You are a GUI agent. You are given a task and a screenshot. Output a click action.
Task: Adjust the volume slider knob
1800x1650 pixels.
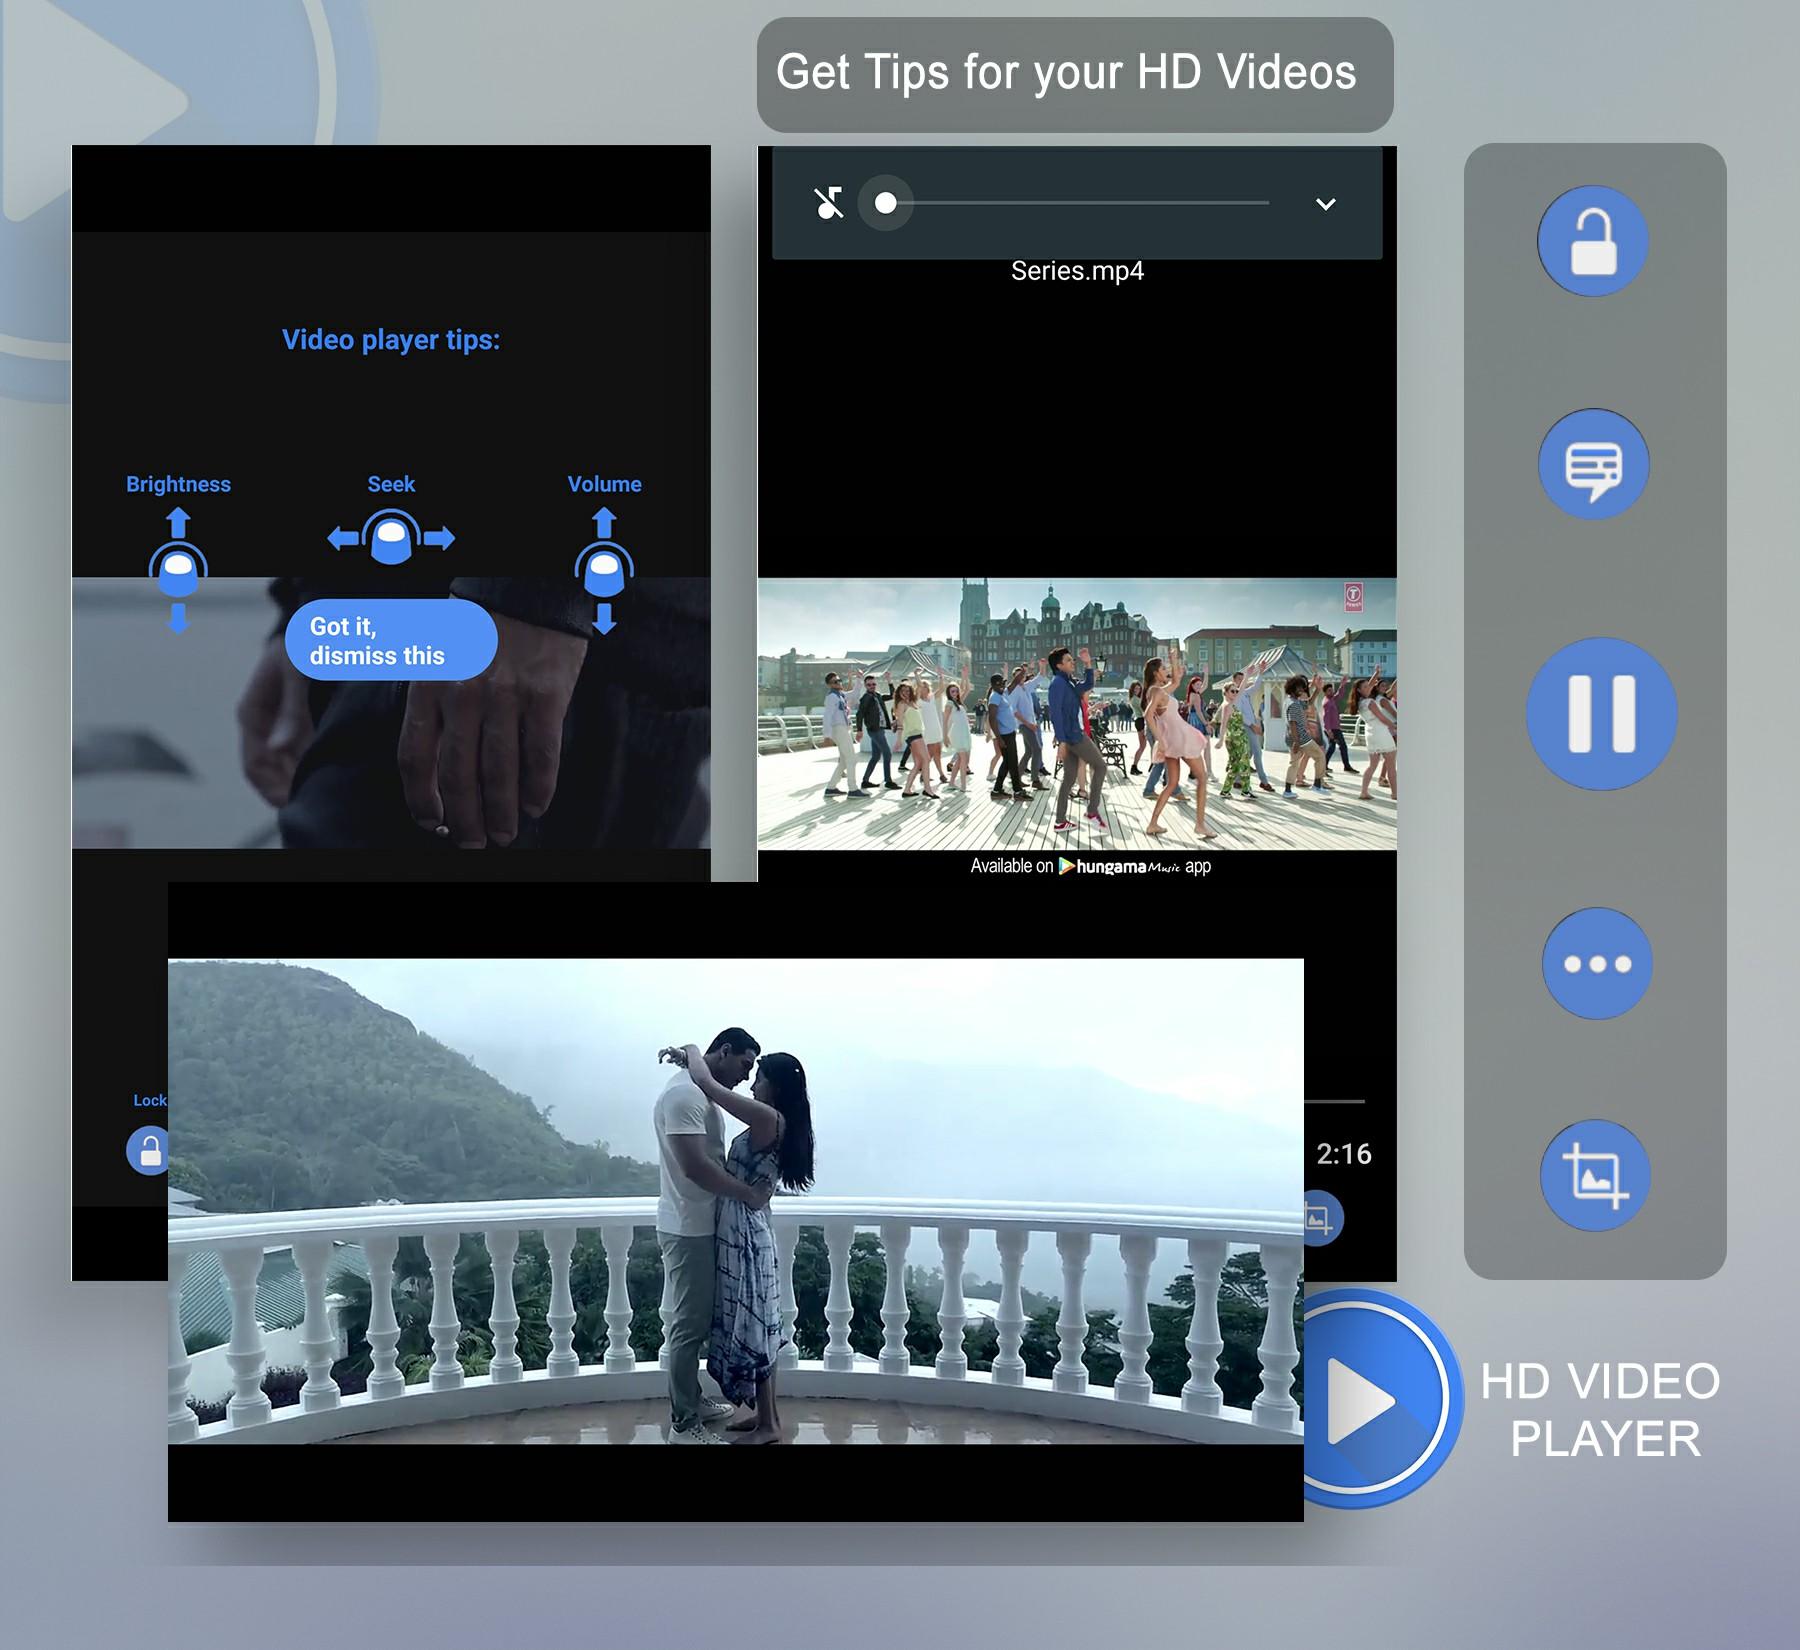(x=885, y=203)
